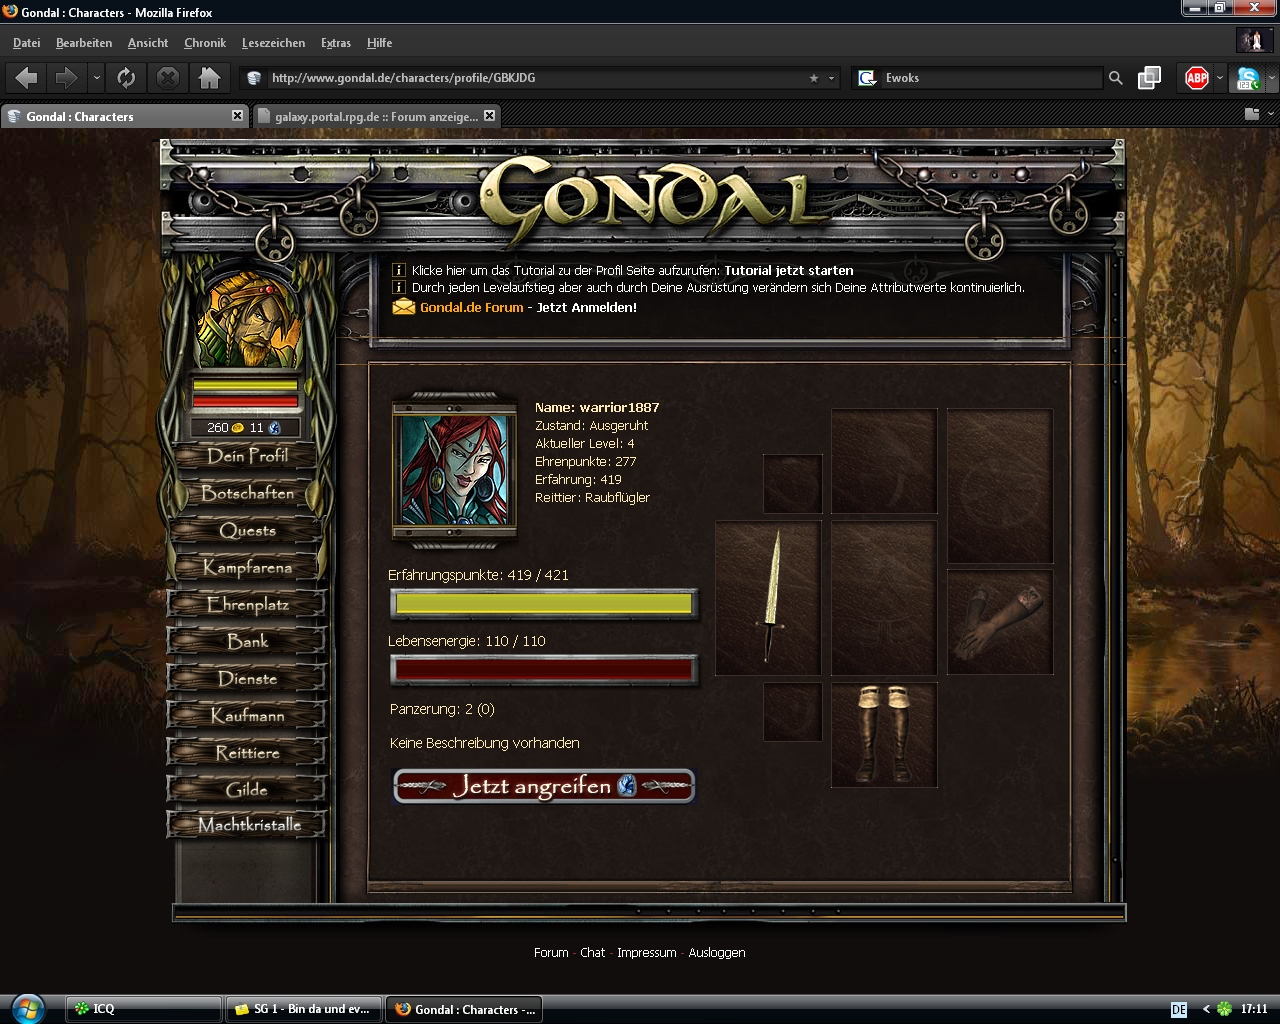The height and width of the screenshot is (1024, 1280).
Task: Click the sword in the weapon slot
Action: point(768,597)
